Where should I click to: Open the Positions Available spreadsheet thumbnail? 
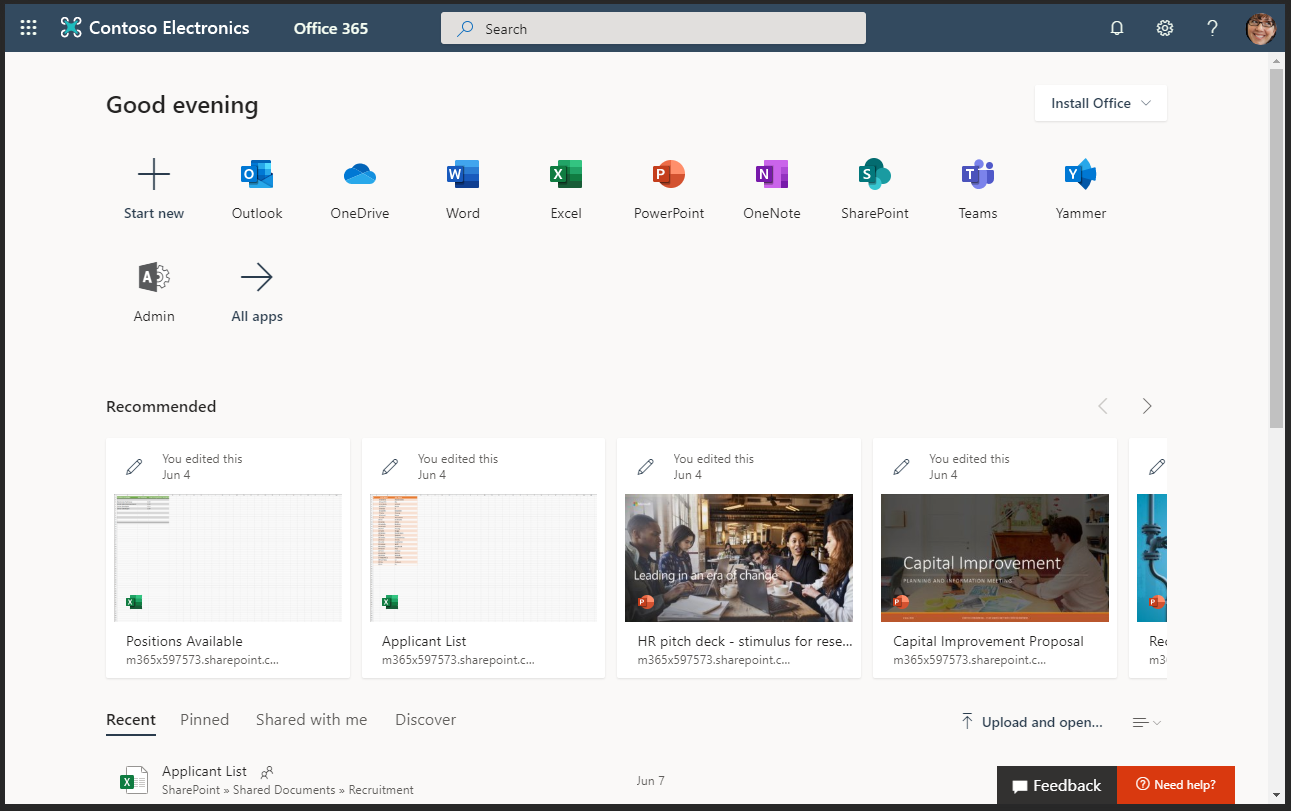pyautogui.click(x=228, y=558)
